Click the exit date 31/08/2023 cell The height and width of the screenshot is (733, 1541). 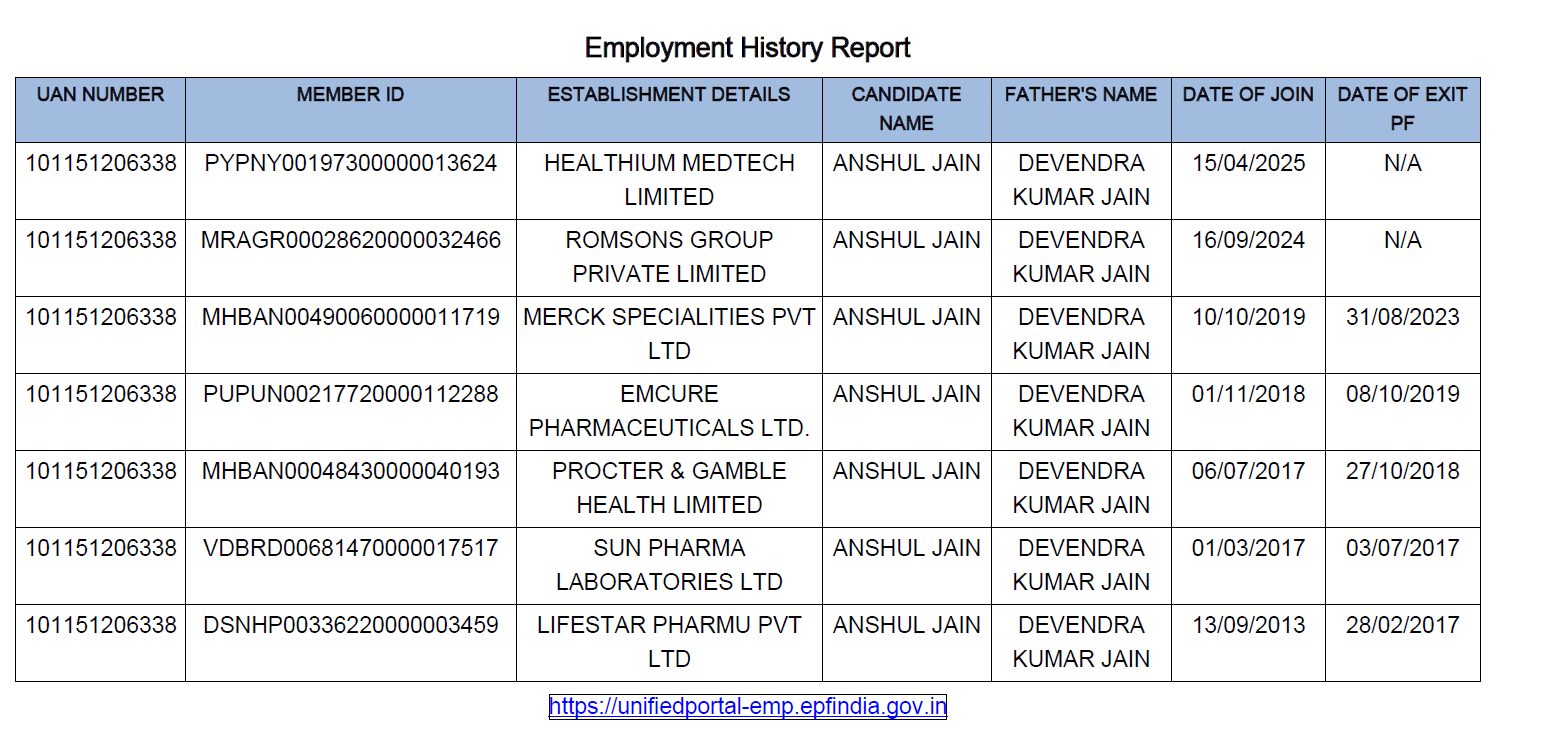(1402, 318)
